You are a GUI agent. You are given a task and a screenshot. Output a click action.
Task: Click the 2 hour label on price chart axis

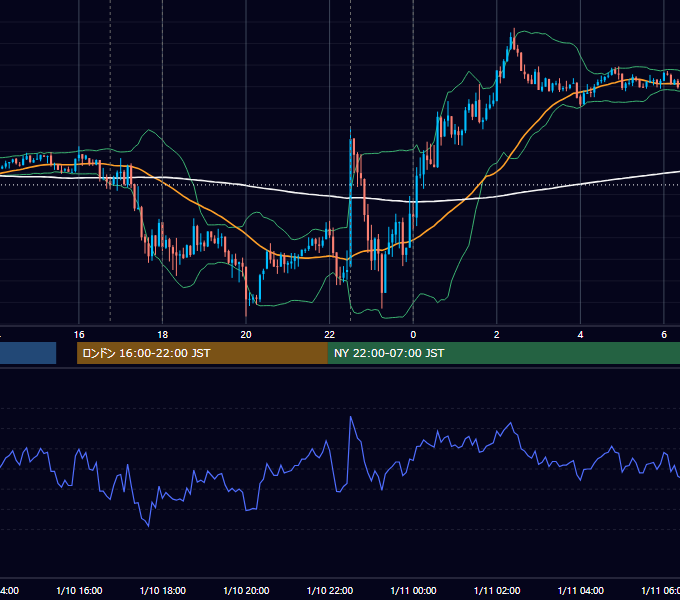pyautogui.click(x=497, y=335)
